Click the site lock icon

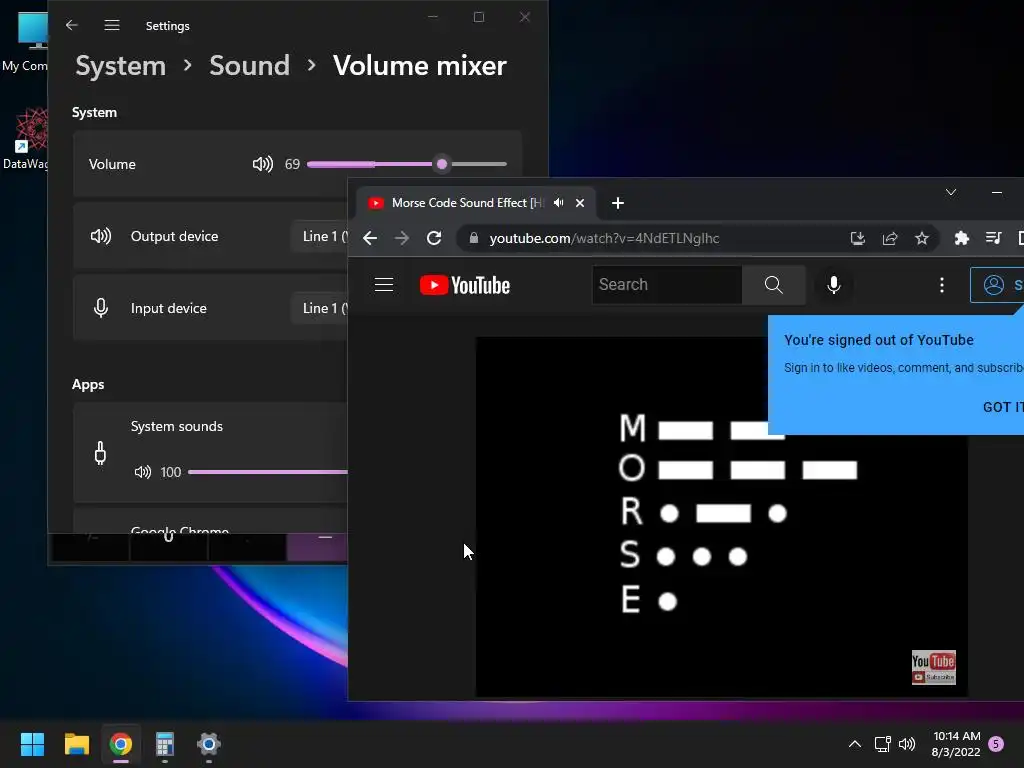coord(473,238)
